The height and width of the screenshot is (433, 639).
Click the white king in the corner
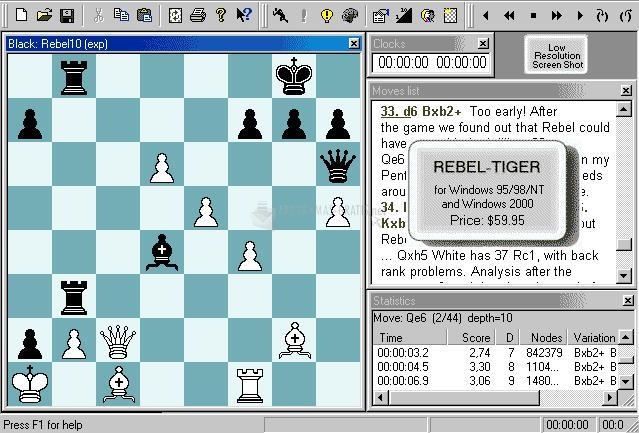click(30, 384)
